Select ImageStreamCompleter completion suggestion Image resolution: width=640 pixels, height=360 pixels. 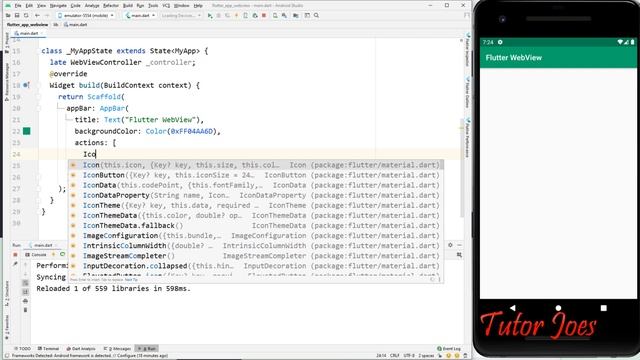256,256
